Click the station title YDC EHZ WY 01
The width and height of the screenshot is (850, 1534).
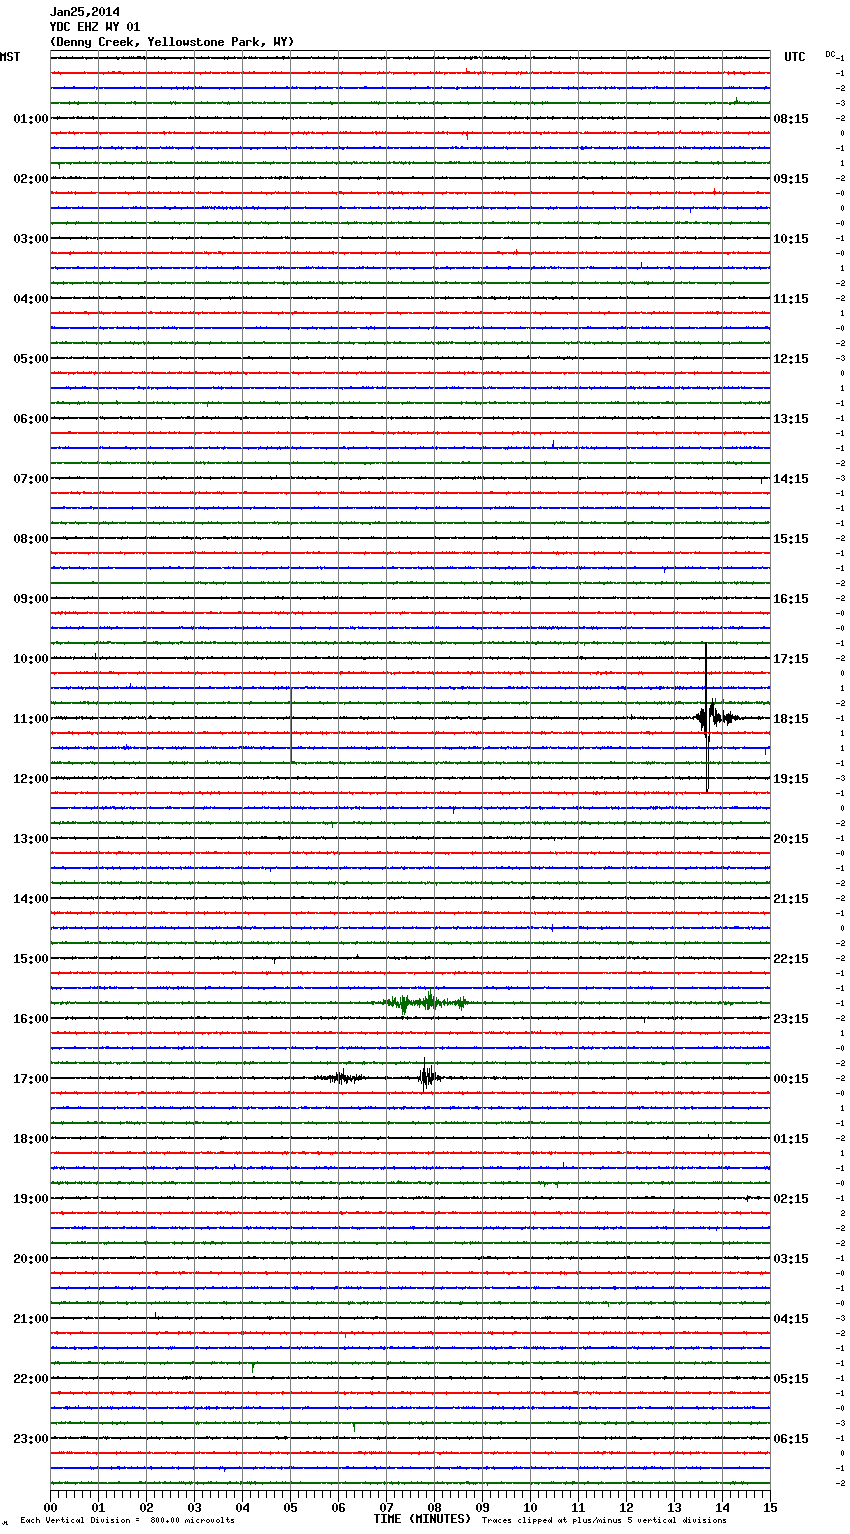click(95, 27)
